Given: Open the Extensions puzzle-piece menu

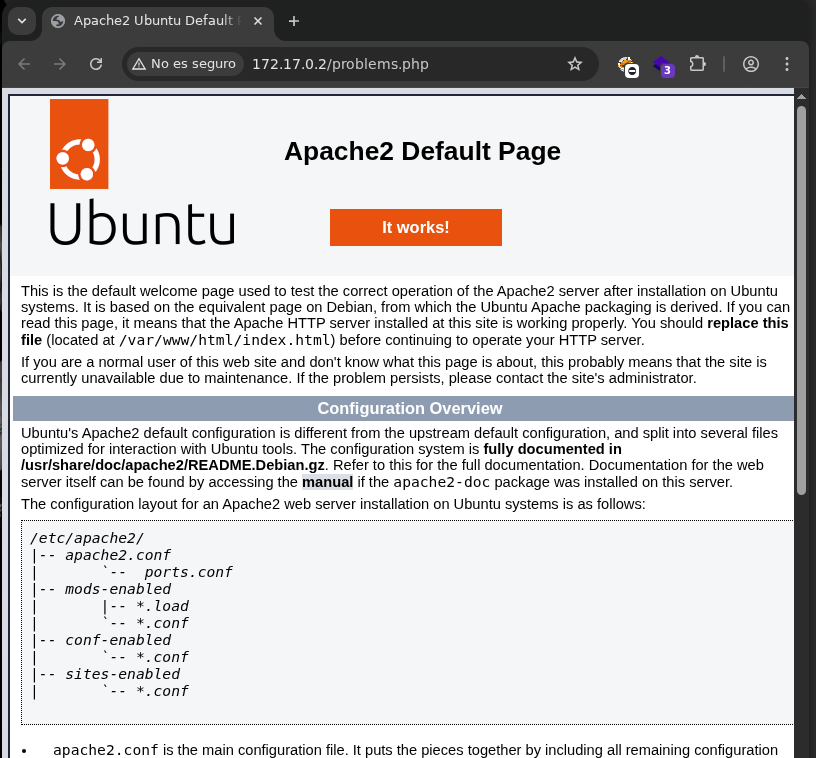Looking at the screenshot, I should pos(698,64).
